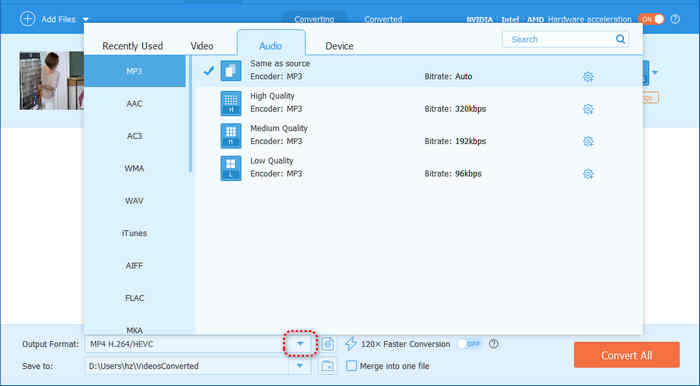The width and height of the screenshot is (700, 386).
Task: Open custom profile icon beside Output Format
Action: click(328, 344)
